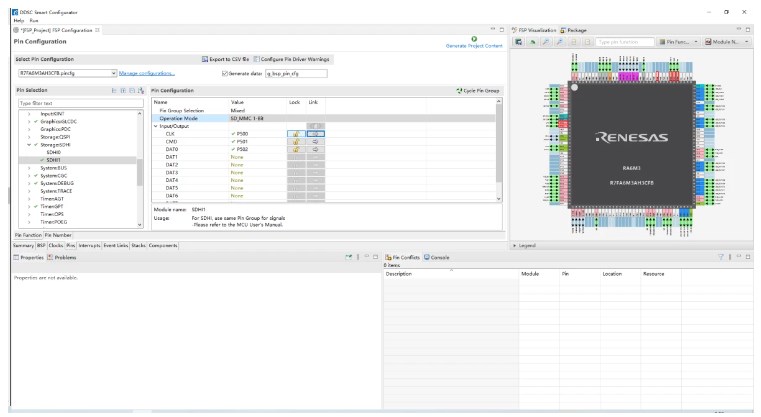This screenshot has height=417, width=761.
Task: Collapse the Storage:SDHI tree node
Action: tap(29, 145)
